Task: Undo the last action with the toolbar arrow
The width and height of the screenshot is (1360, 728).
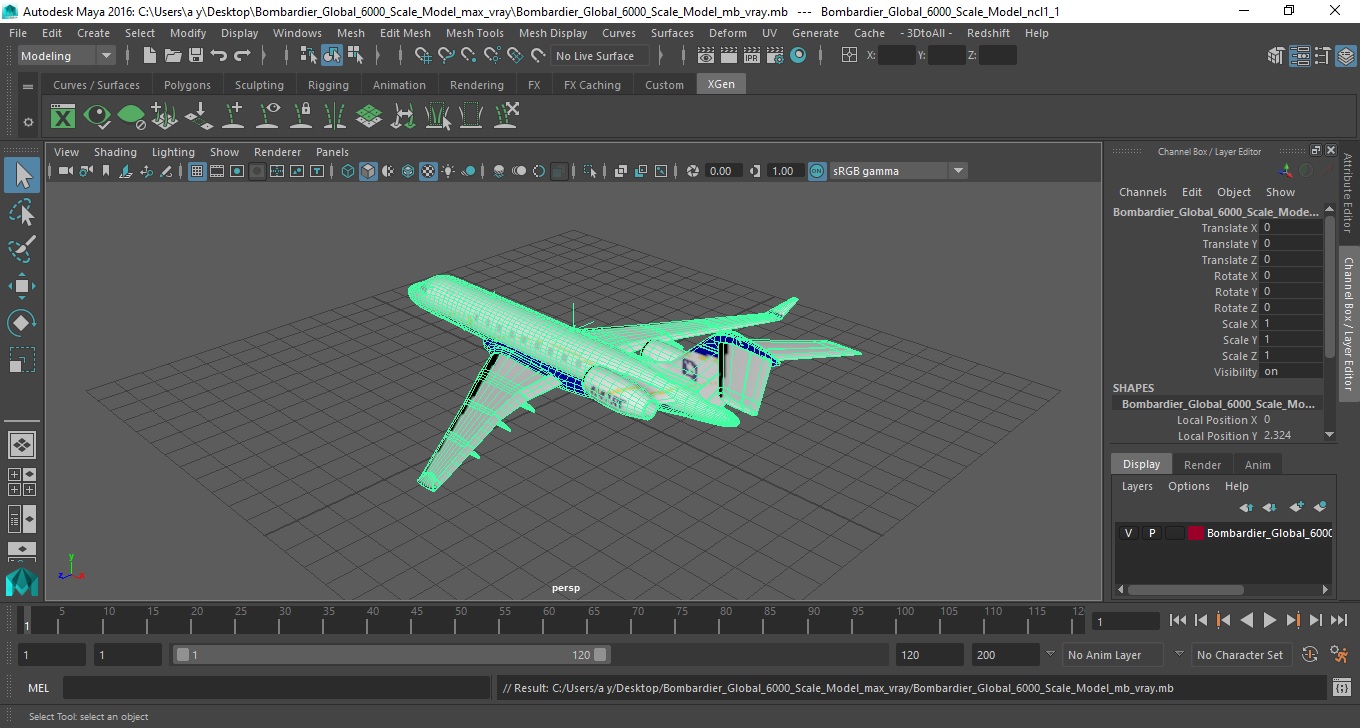Action: point(219,56)
